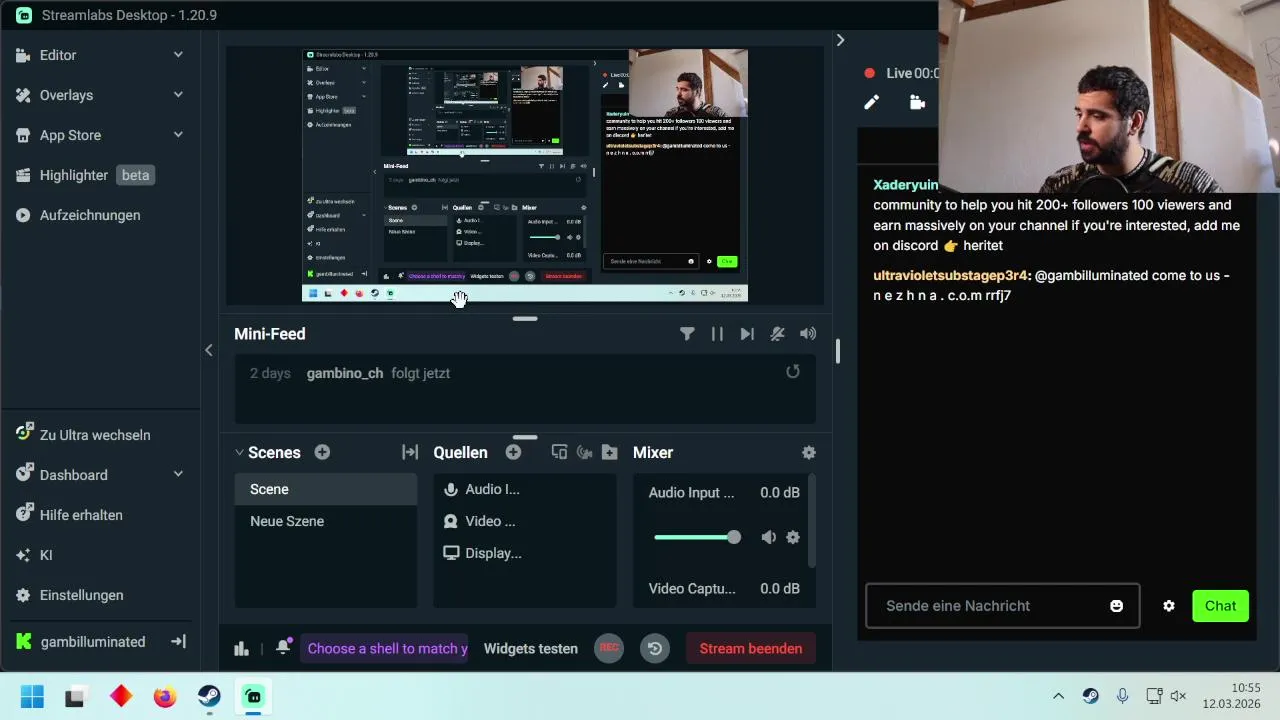This screenshot has height=720, width=1280.
Task: Collapse the Scenes dropdown arrow
Action: tap(239, 453)
